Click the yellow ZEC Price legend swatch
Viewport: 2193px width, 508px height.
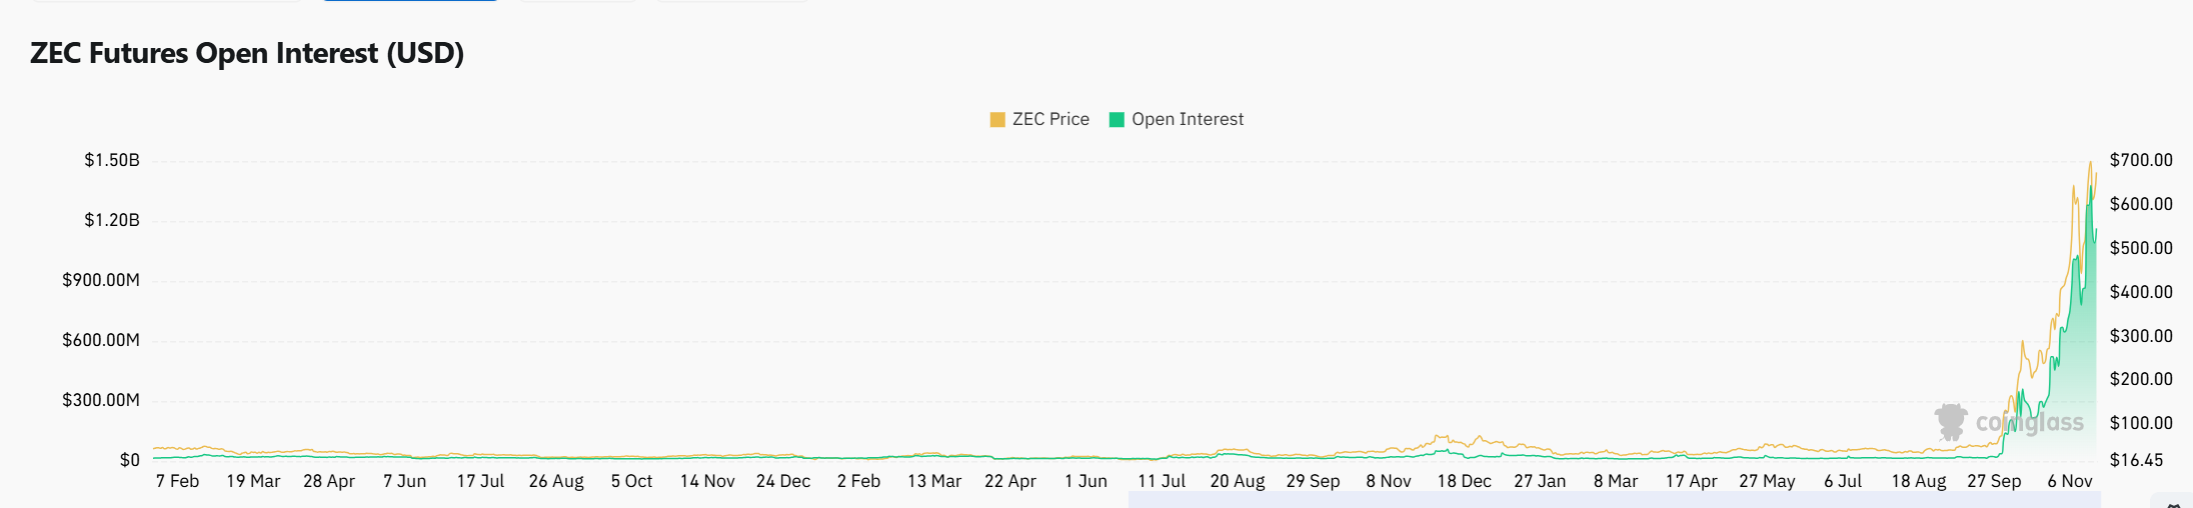tap(997, 120)
